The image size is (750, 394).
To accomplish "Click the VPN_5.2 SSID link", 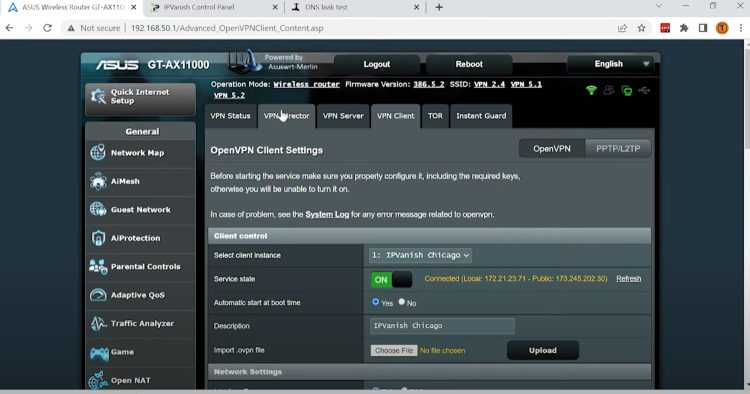I will click(x=229, y=95).
